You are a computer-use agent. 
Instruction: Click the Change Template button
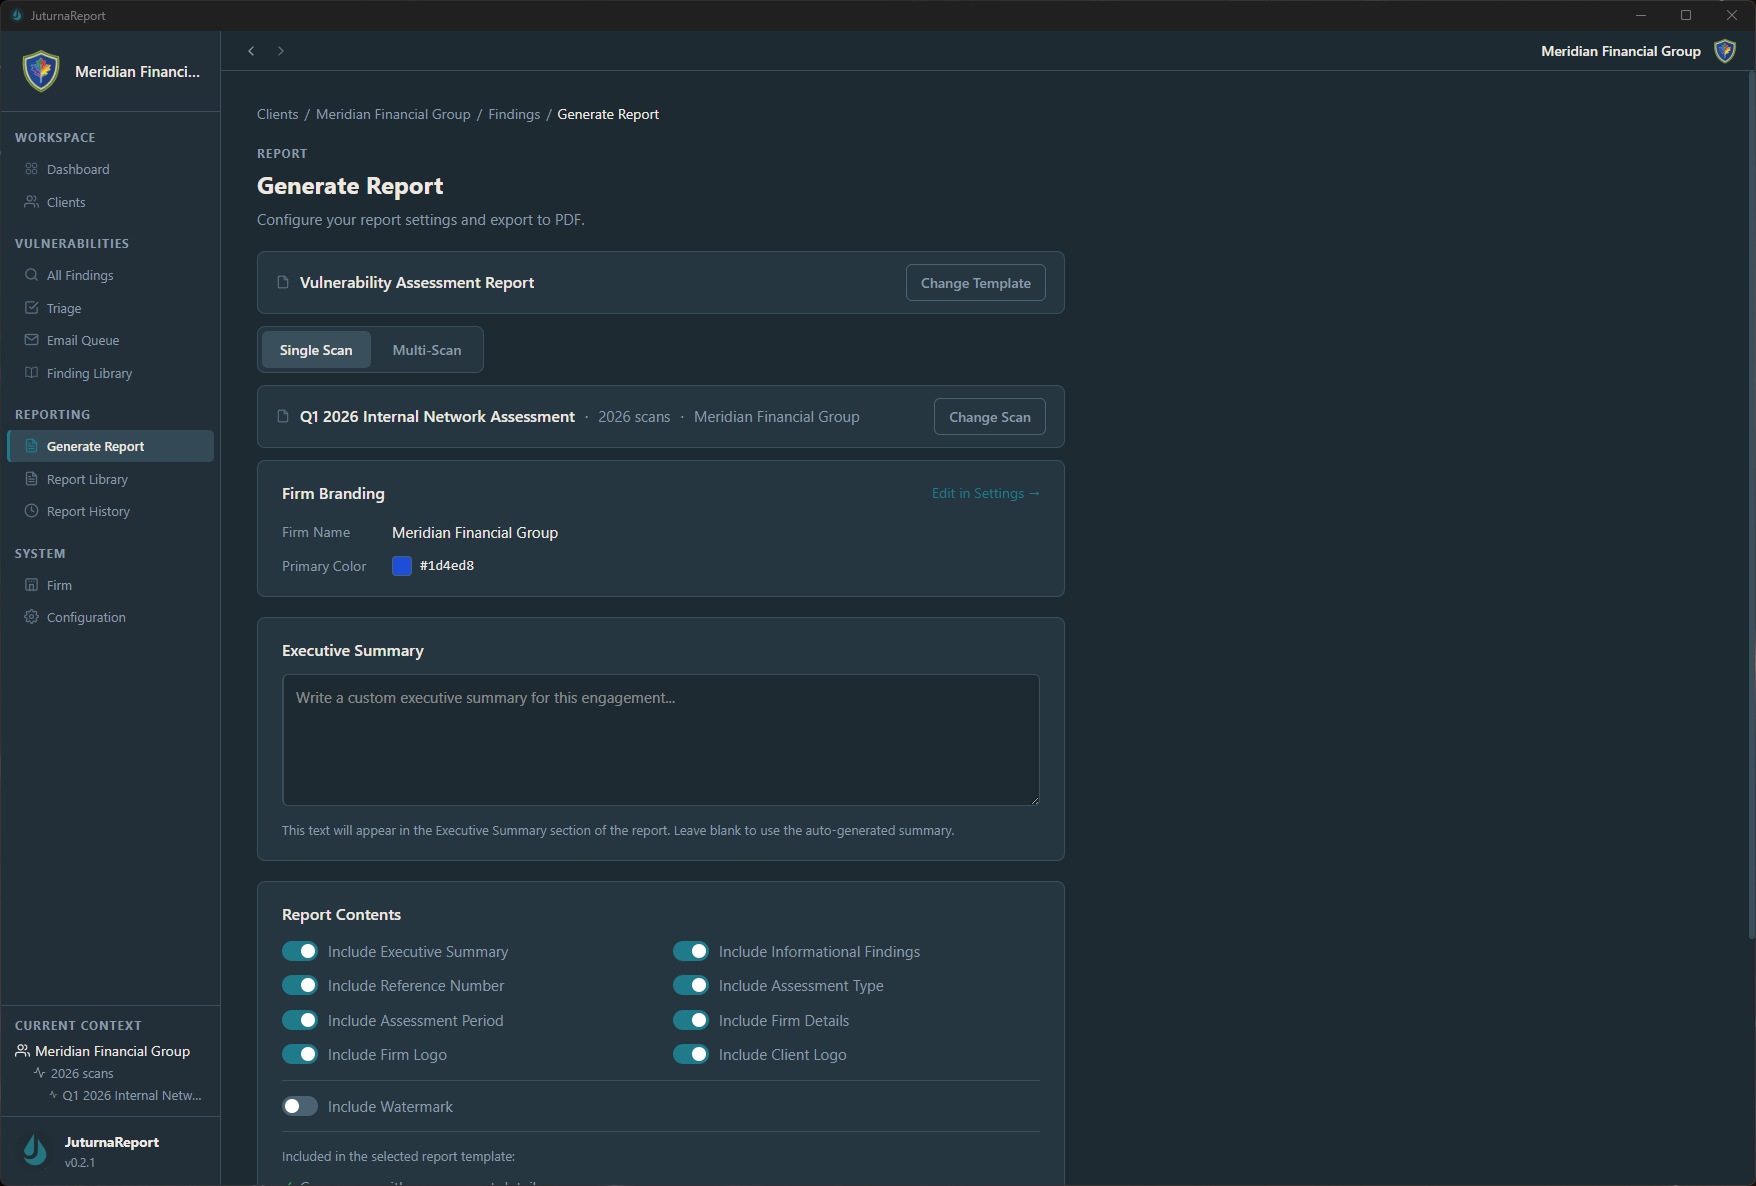[x=975, y=282]
